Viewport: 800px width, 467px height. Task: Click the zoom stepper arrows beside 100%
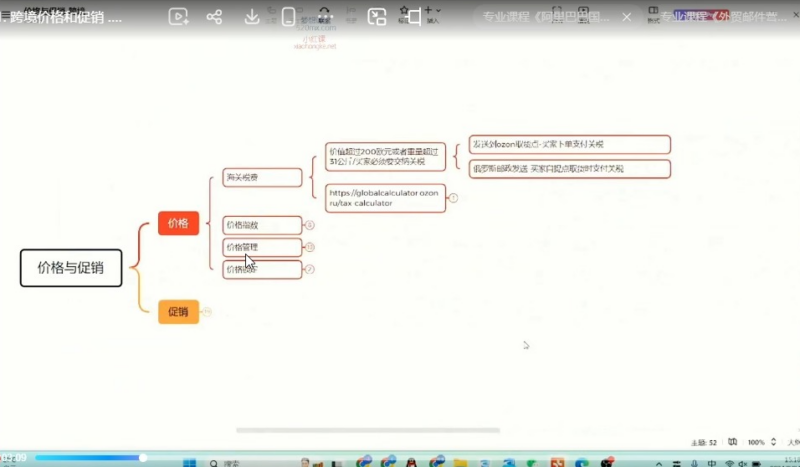pos(773,442)
